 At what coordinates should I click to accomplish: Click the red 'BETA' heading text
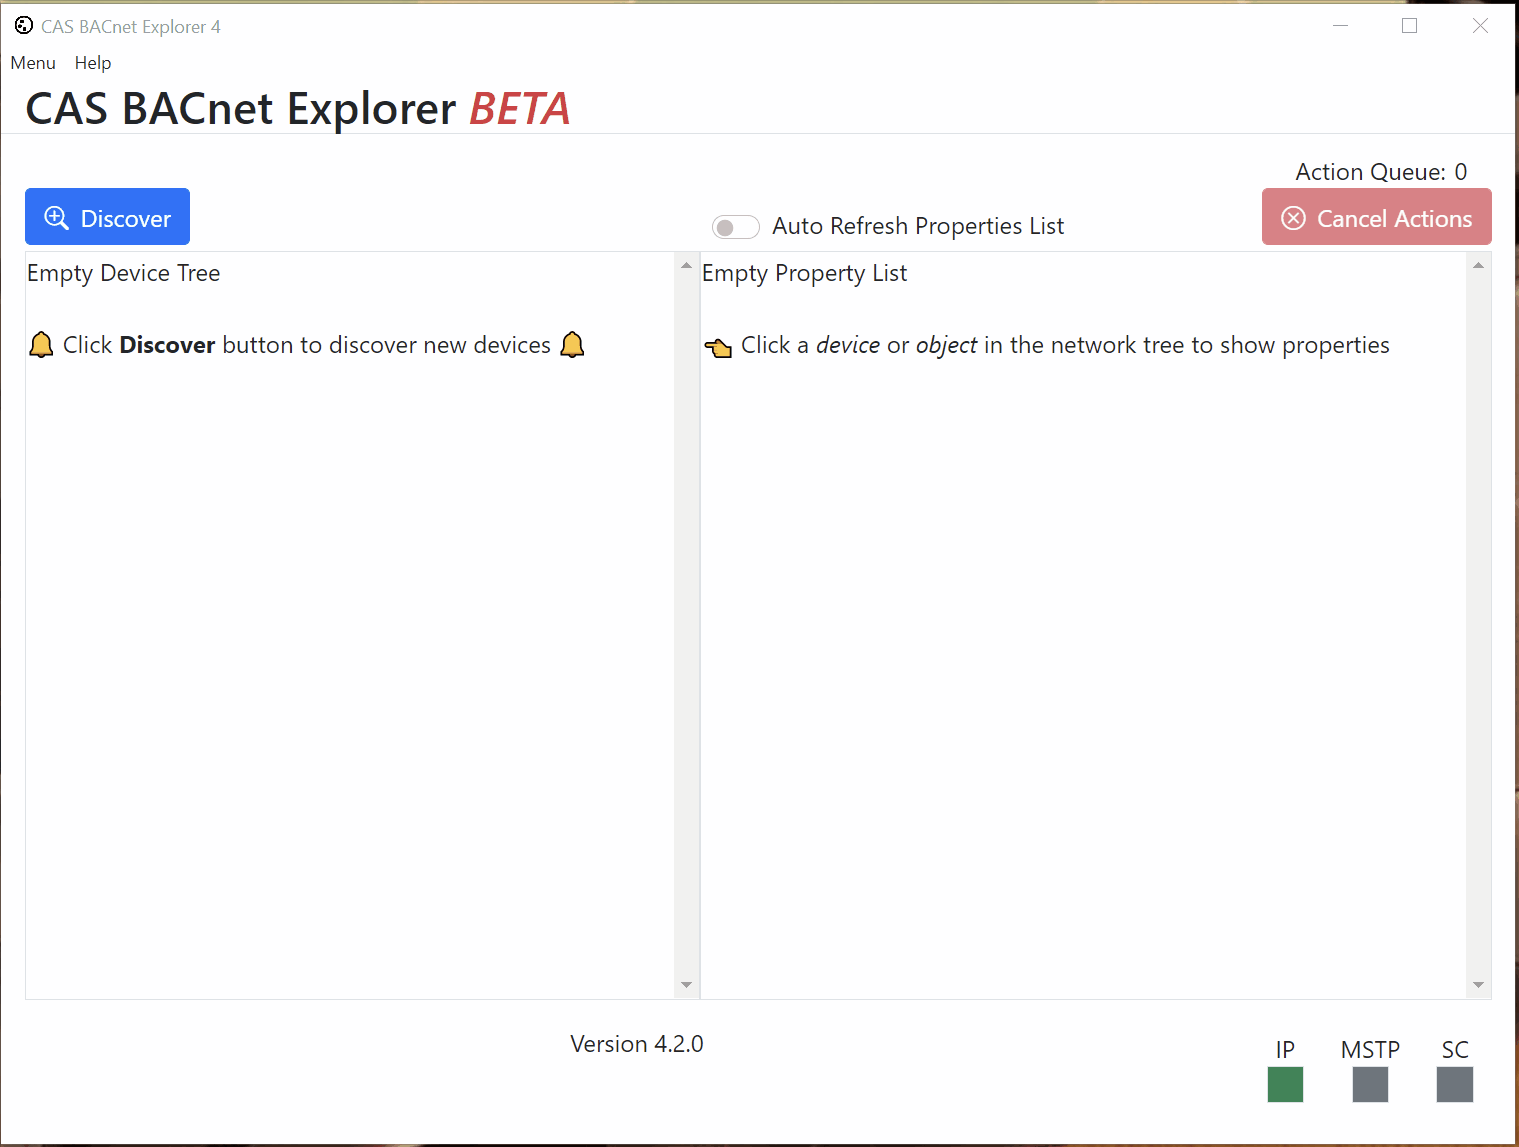click(520, 109)
